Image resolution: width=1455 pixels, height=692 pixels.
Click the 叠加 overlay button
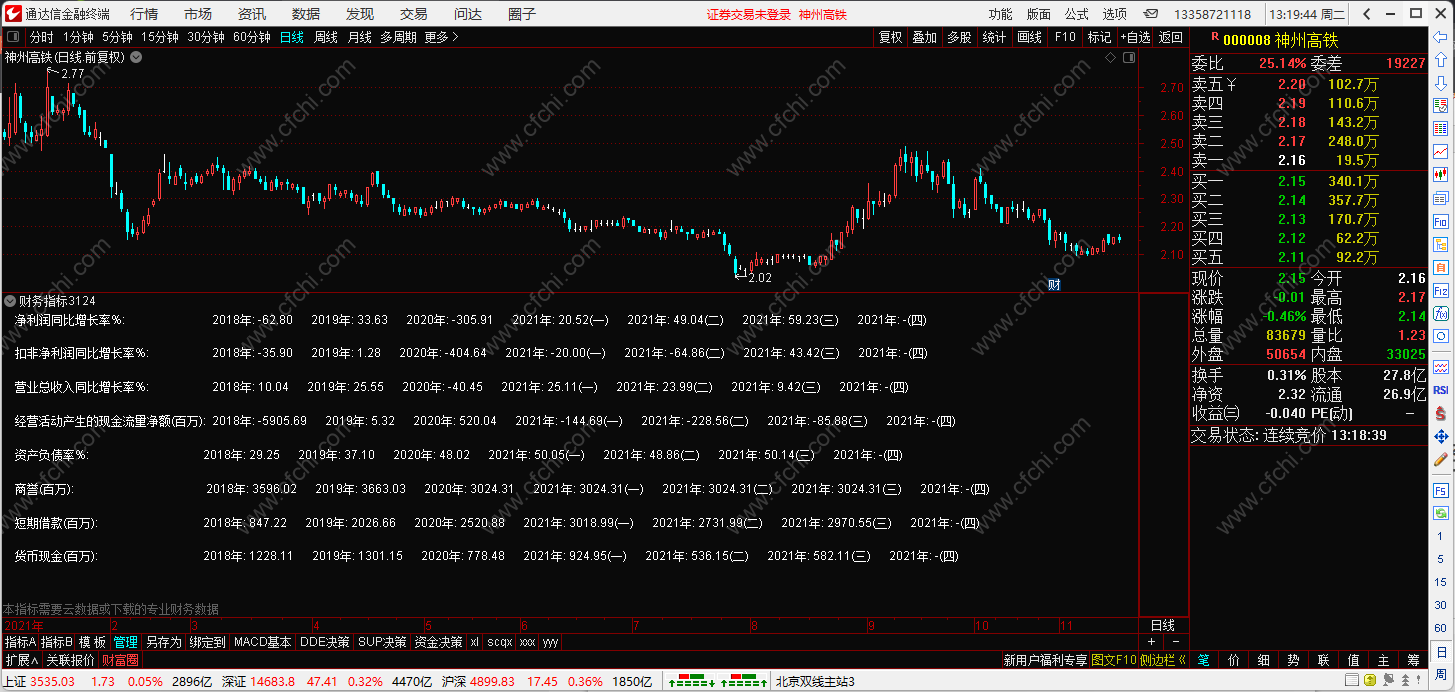click(x=925, y=37)
